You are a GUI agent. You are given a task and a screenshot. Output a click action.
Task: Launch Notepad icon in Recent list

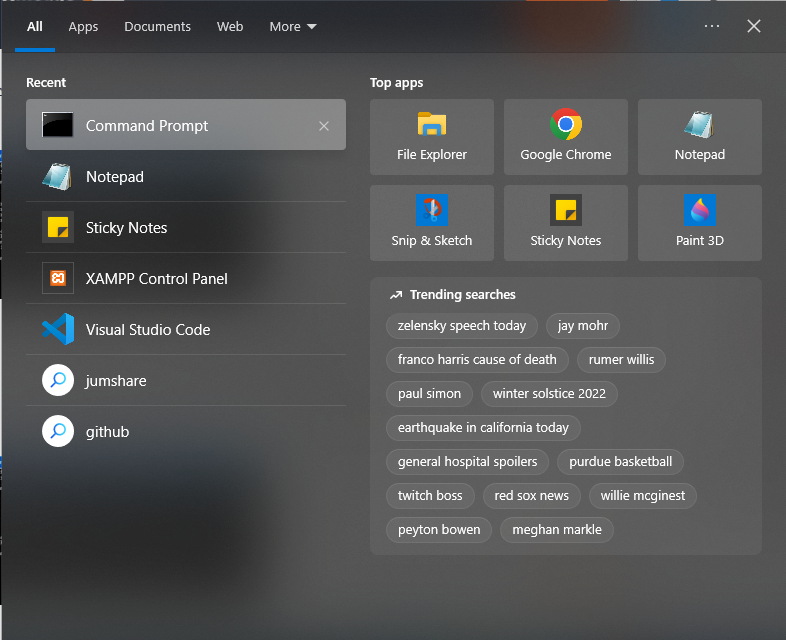tap(57, 176)
